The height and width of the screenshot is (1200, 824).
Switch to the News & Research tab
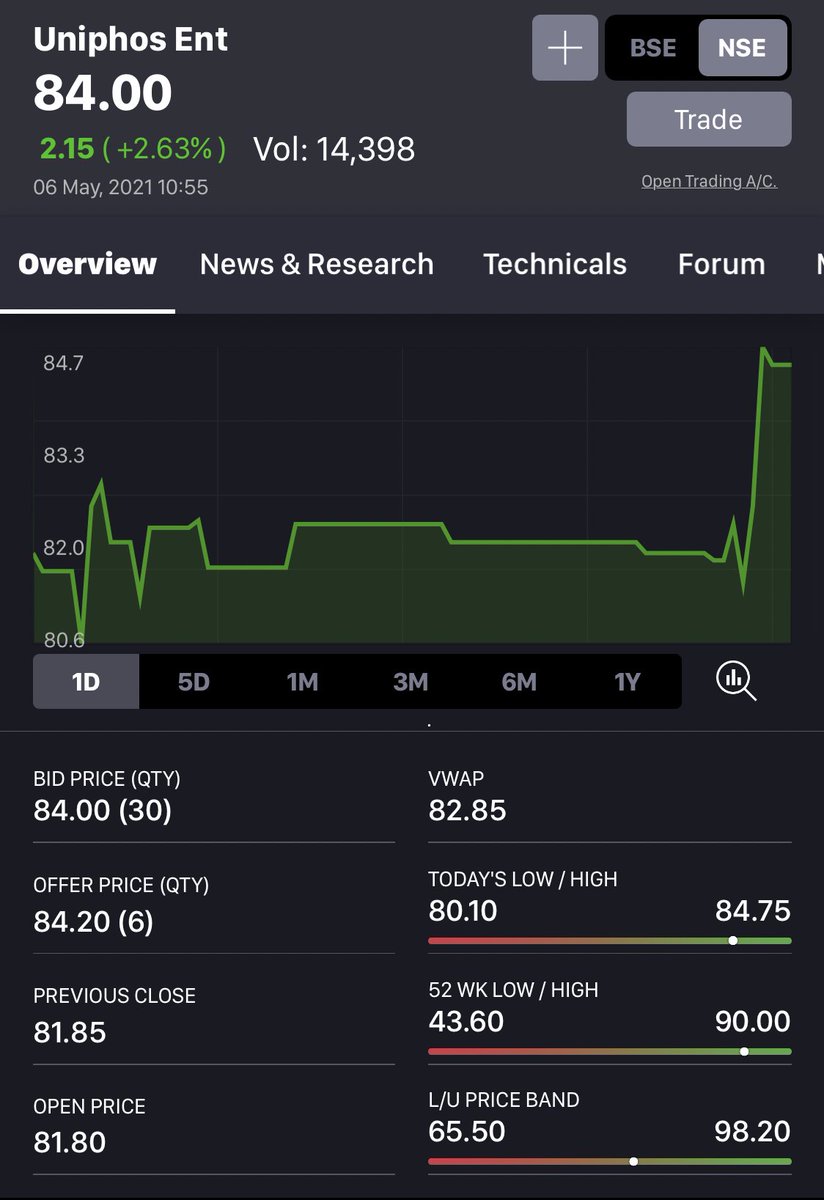[316, 263]
